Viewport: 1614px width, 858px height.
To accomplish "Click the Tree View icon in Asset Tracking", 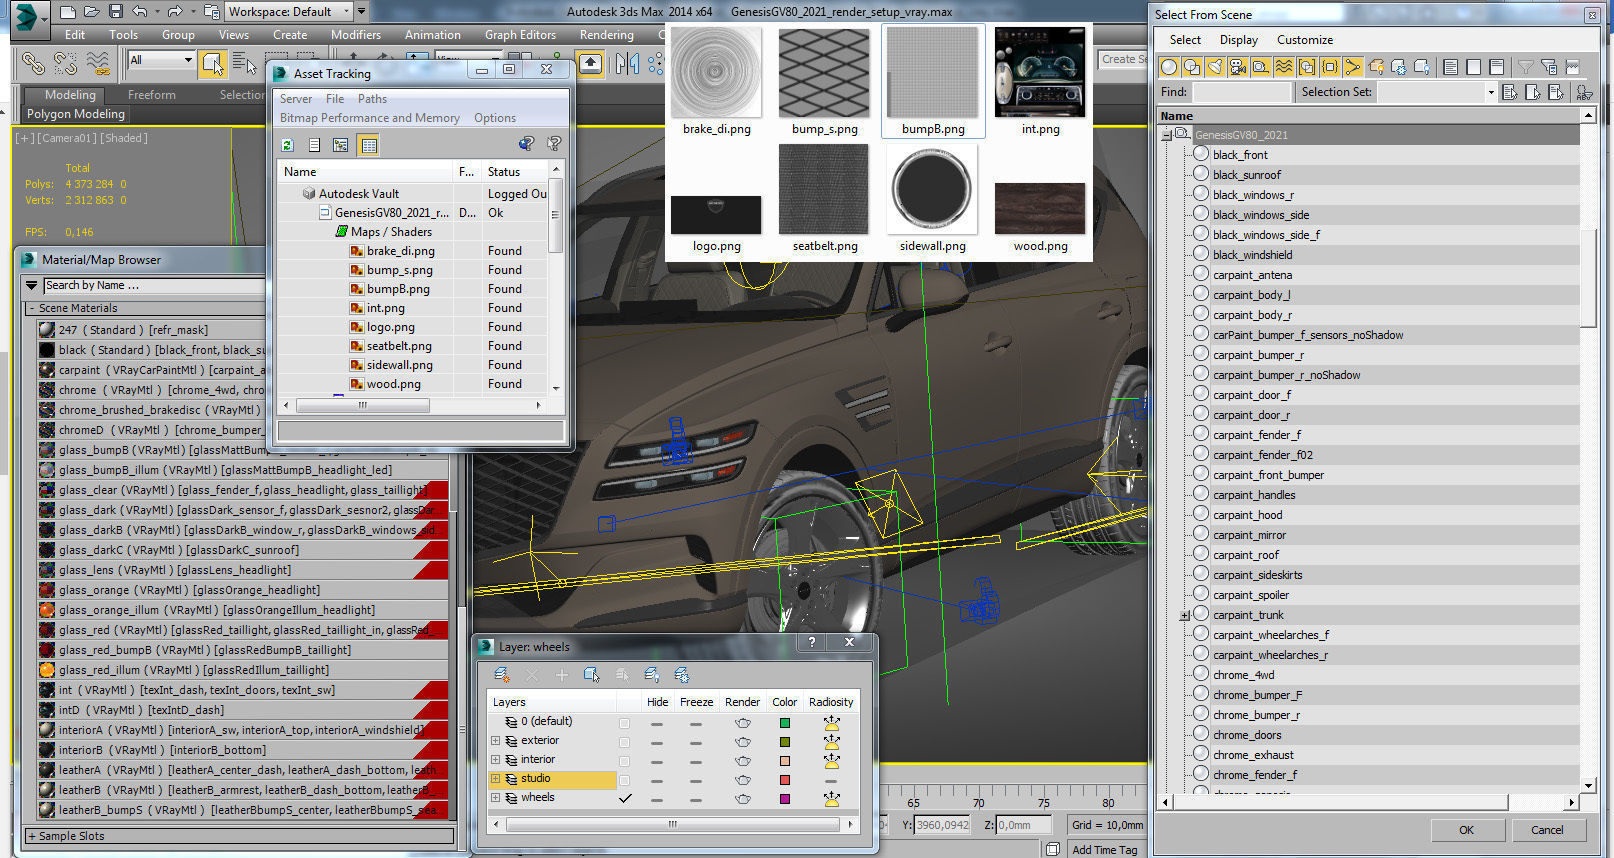I will [x=341, y=145].
